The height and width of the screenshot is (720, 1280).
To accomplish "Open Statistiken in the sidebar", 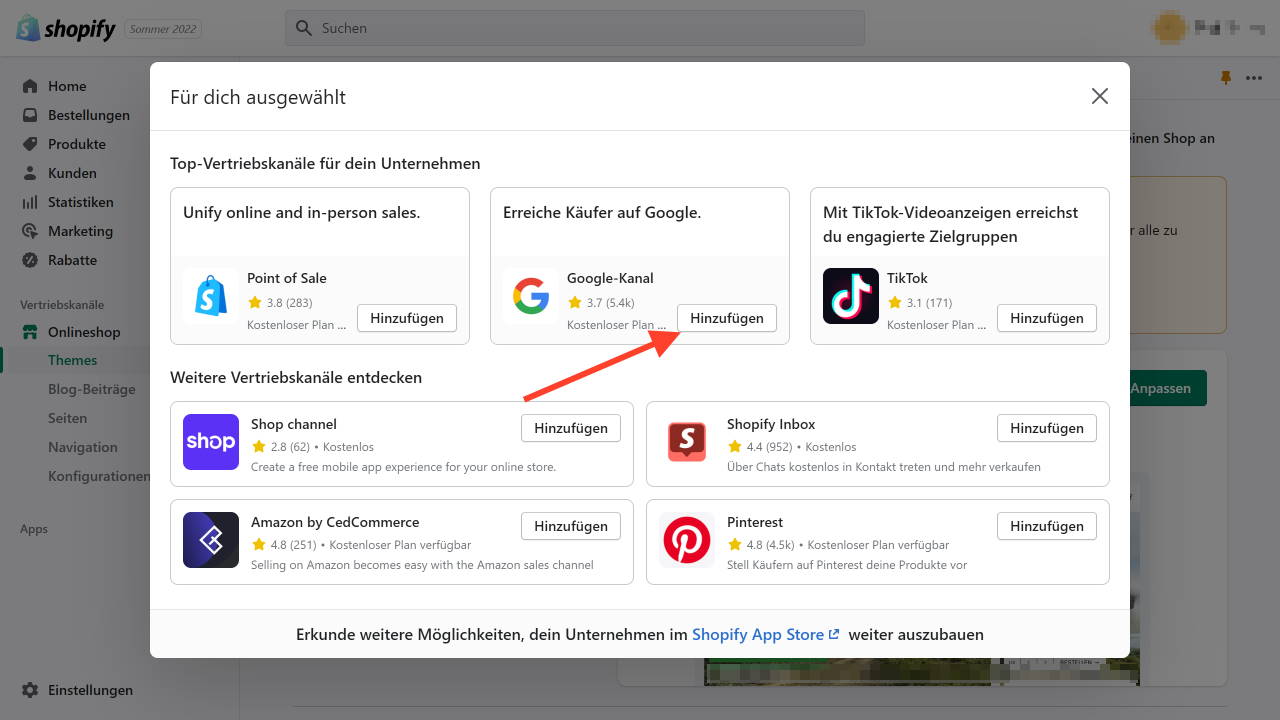I will 81,202.
